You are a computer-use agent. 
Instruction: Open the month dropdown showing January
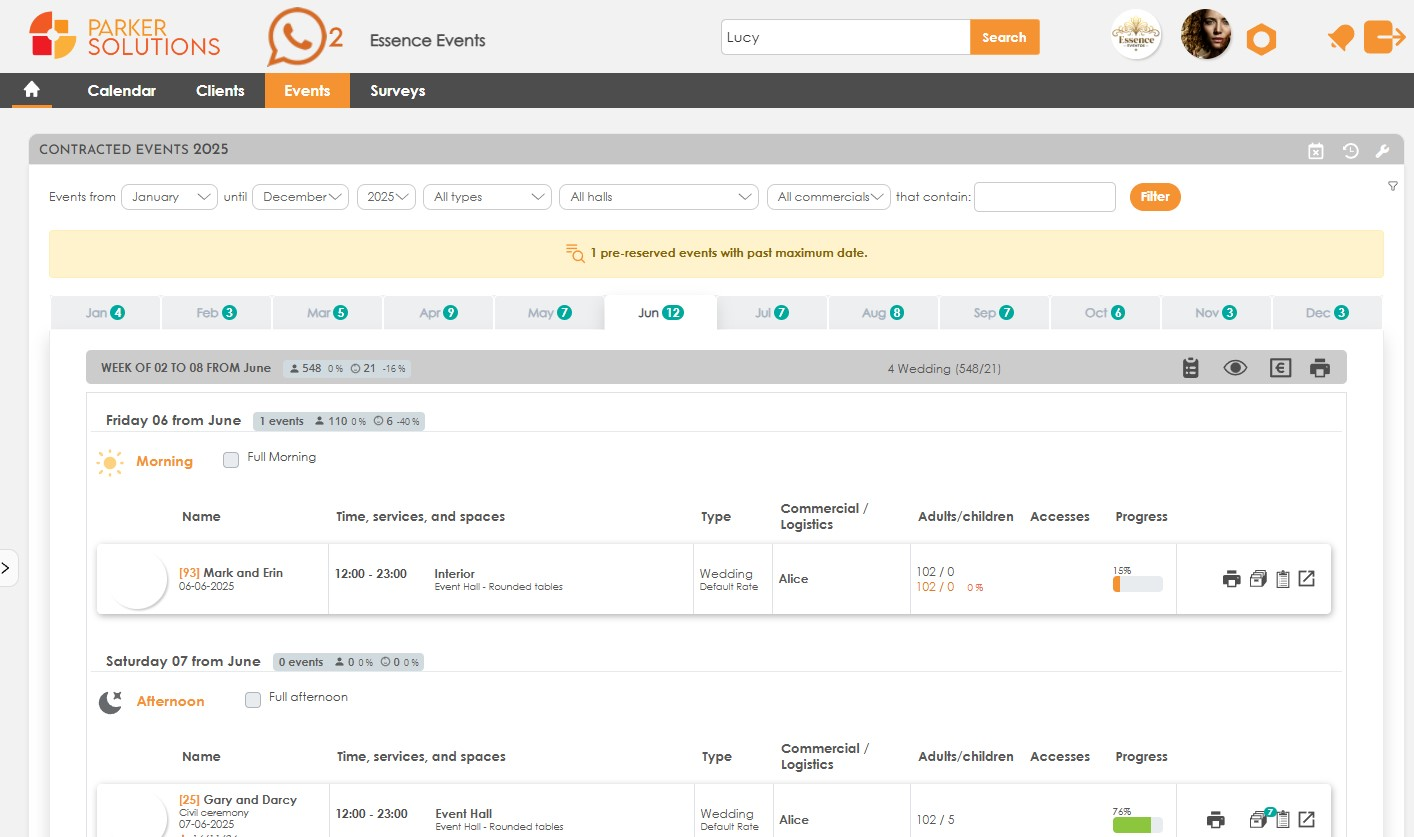[169, 197]
